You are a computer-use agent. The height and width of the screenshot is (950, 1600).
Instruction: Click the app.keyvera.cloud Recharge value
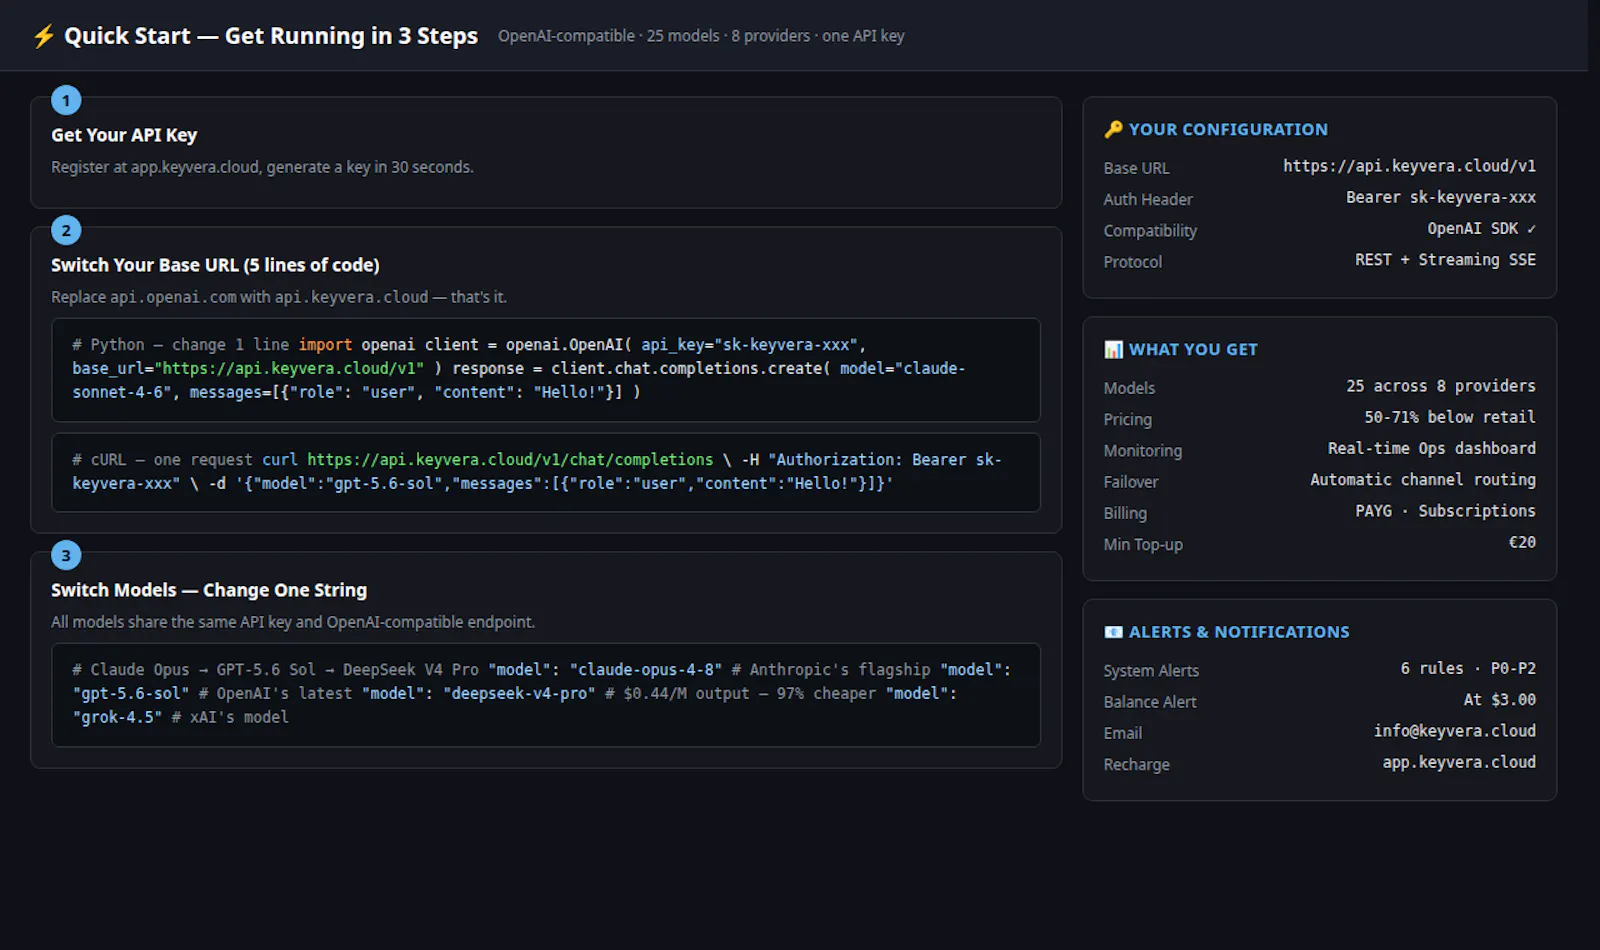point(1459,762)
